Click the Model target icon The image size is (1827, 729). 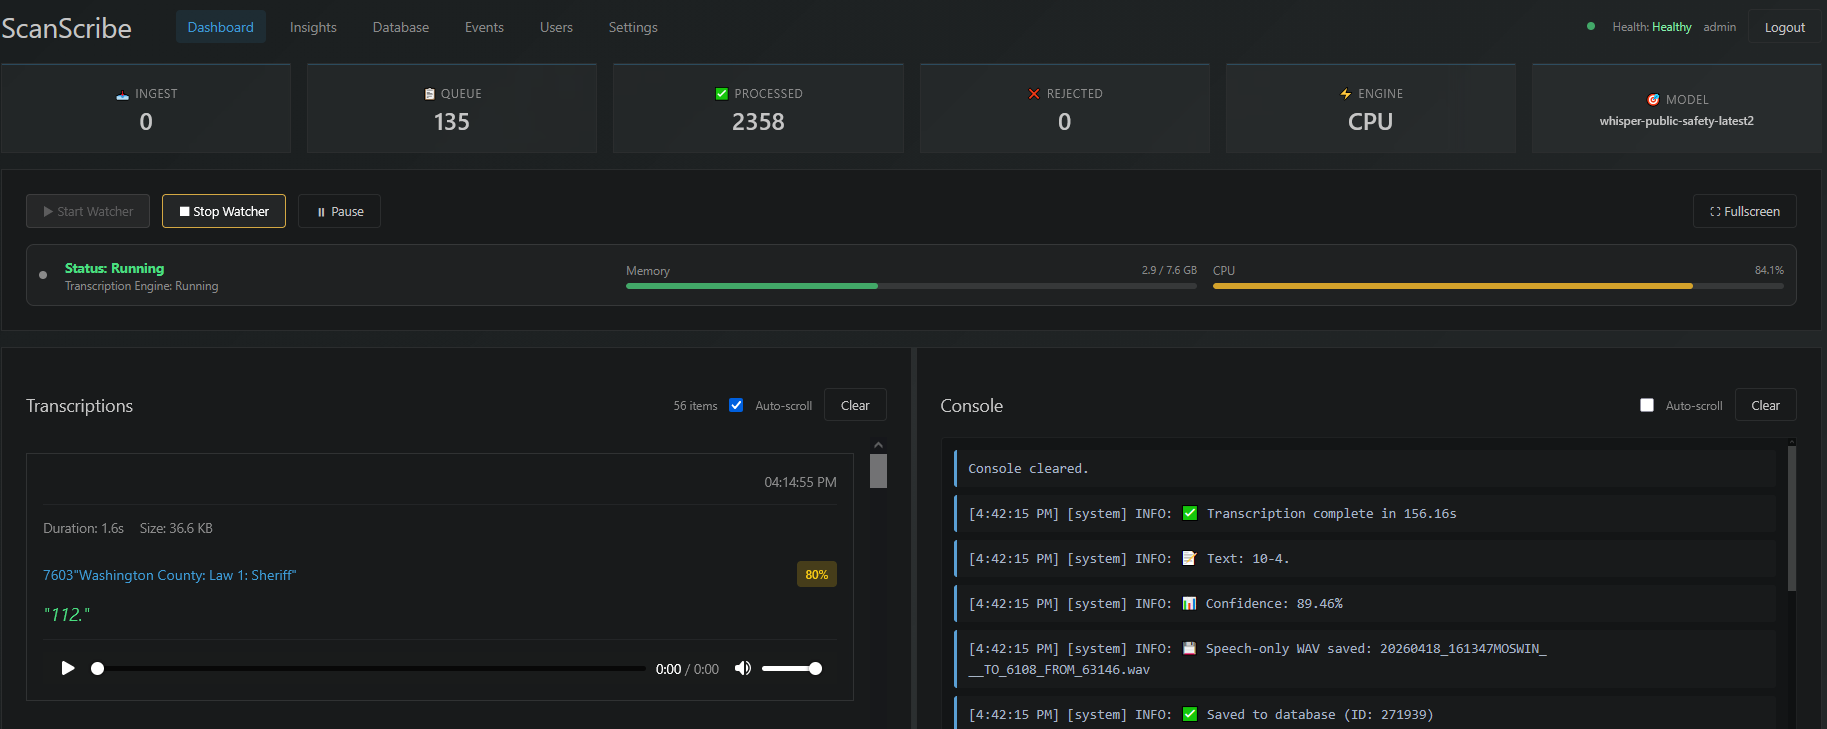point(1653,100)
